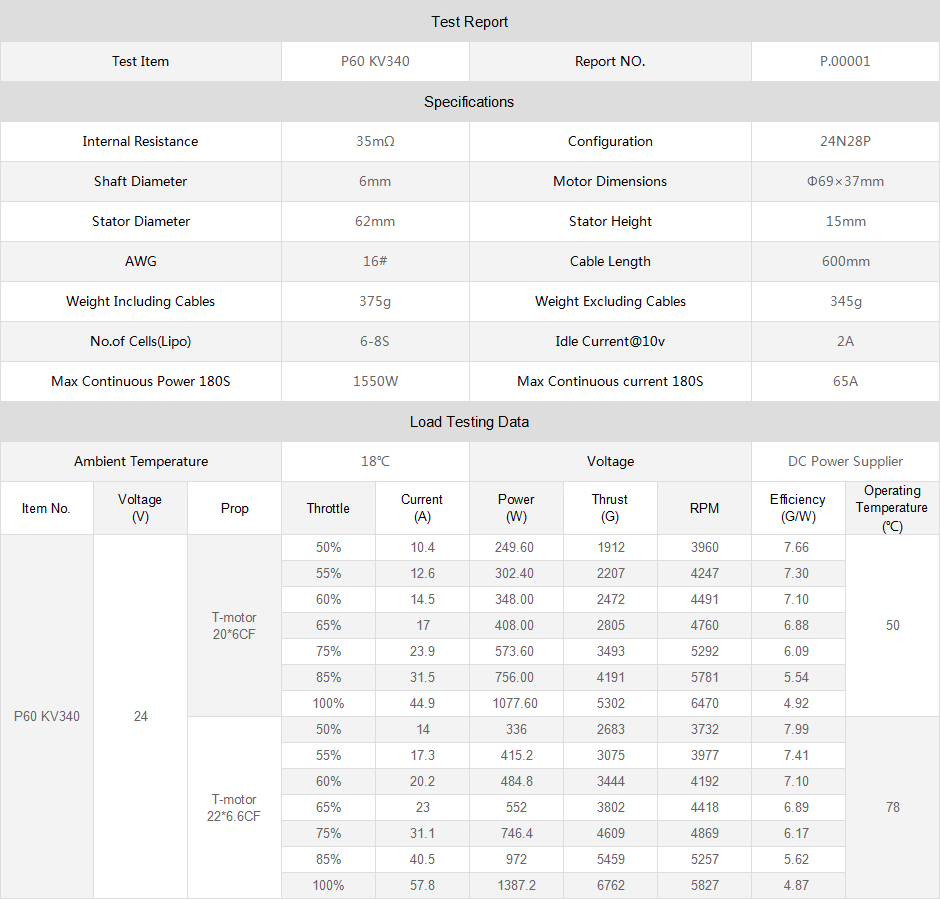This screenshot has height=899, width=940.
Task: Click the 'Test Report' title header
Action: click(x=469, y=22)
